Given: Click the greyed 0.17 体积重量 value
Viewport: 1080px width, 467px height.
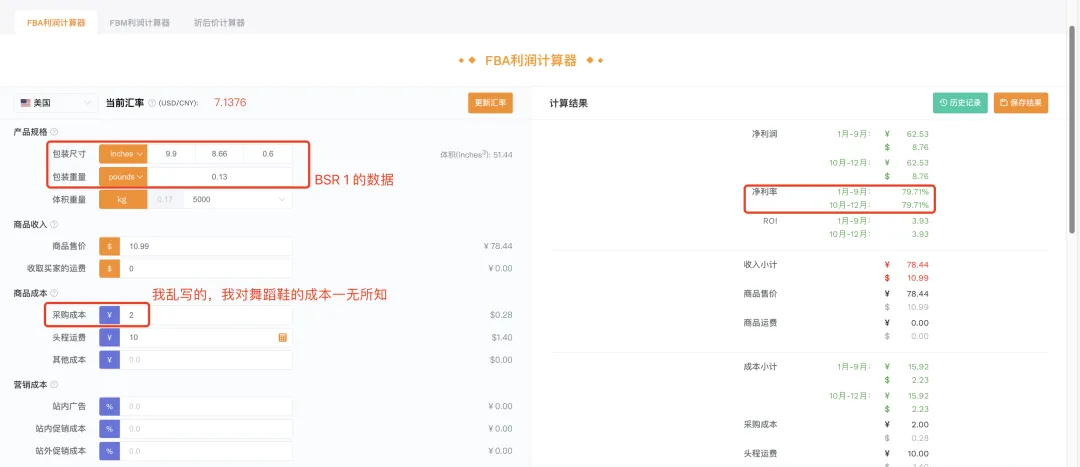Looking at the screenshot, I should pyautogui.click(x=165, y=200).
